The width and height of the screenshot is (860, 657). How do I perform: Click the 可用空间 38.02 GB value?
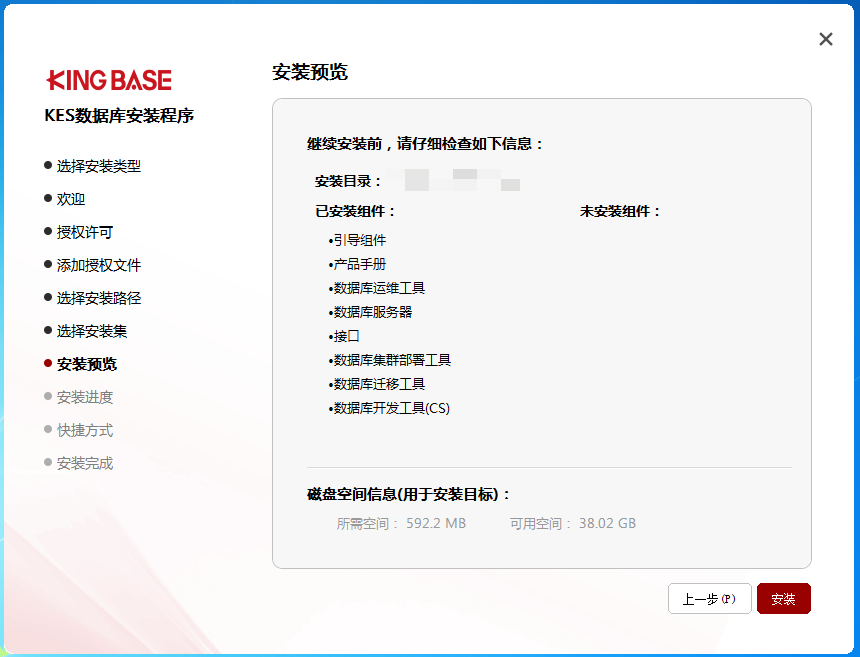tap(573, 524)
